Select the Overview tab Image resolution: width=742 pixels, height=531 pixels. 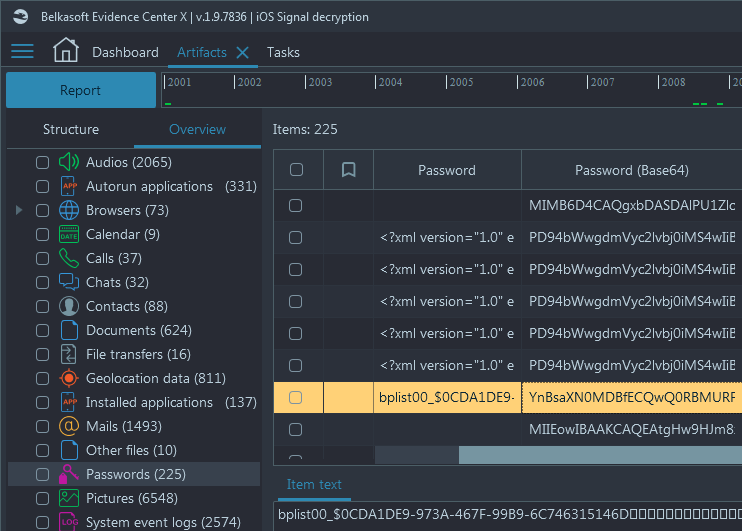coord(197,129)
